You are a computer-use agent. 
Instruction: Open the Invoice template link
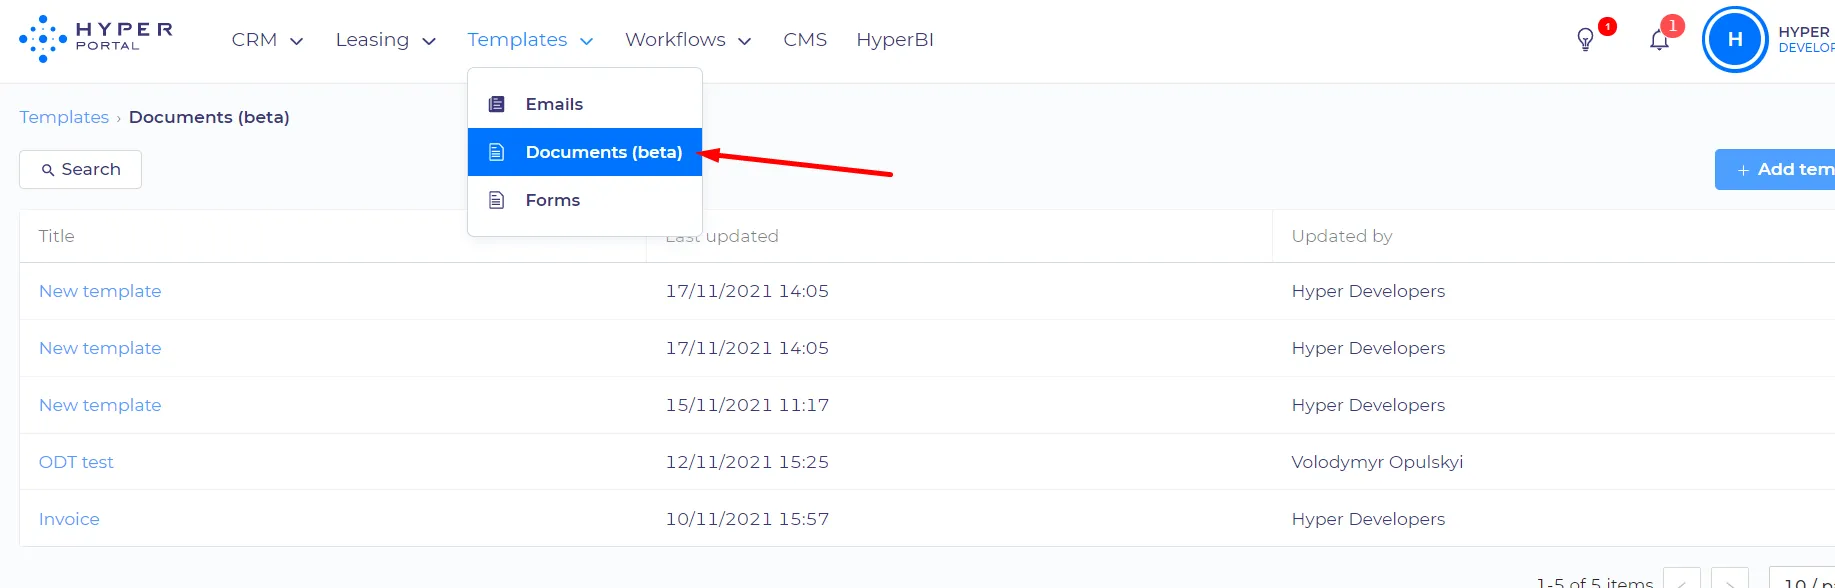tap(69, 519)
